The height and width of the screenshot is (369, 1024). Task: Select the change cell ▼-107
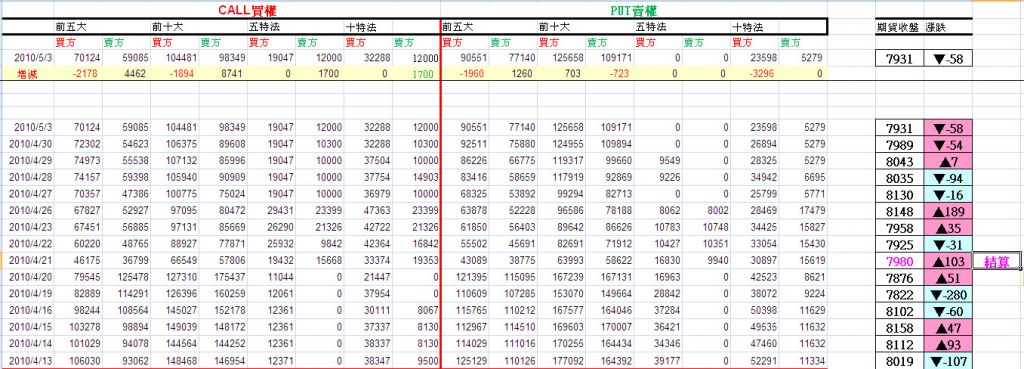pyautogui.click(x=948, y=362)
